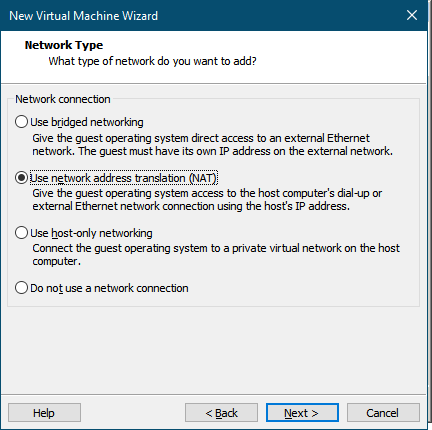Click the 'What type of network' subtitle text
The image size is (432, 430).
[153, 61]
